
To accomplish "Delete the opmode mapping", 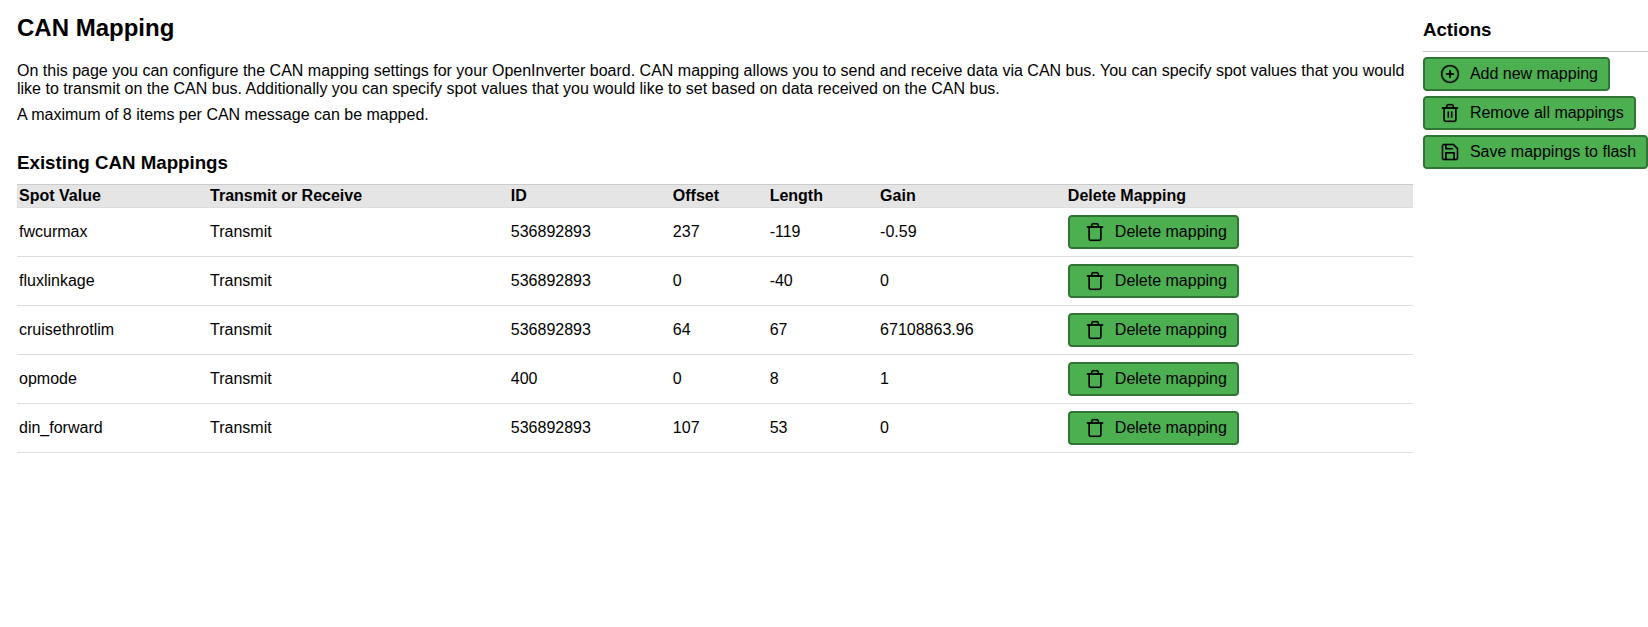I will click(1153, 379).
